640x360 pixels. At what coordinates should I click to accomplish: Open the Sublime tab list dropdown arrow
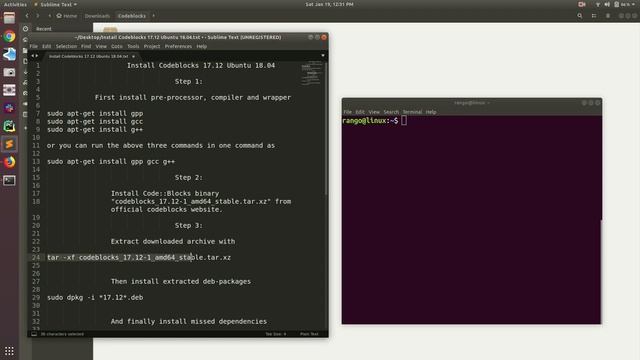[323, 56]
